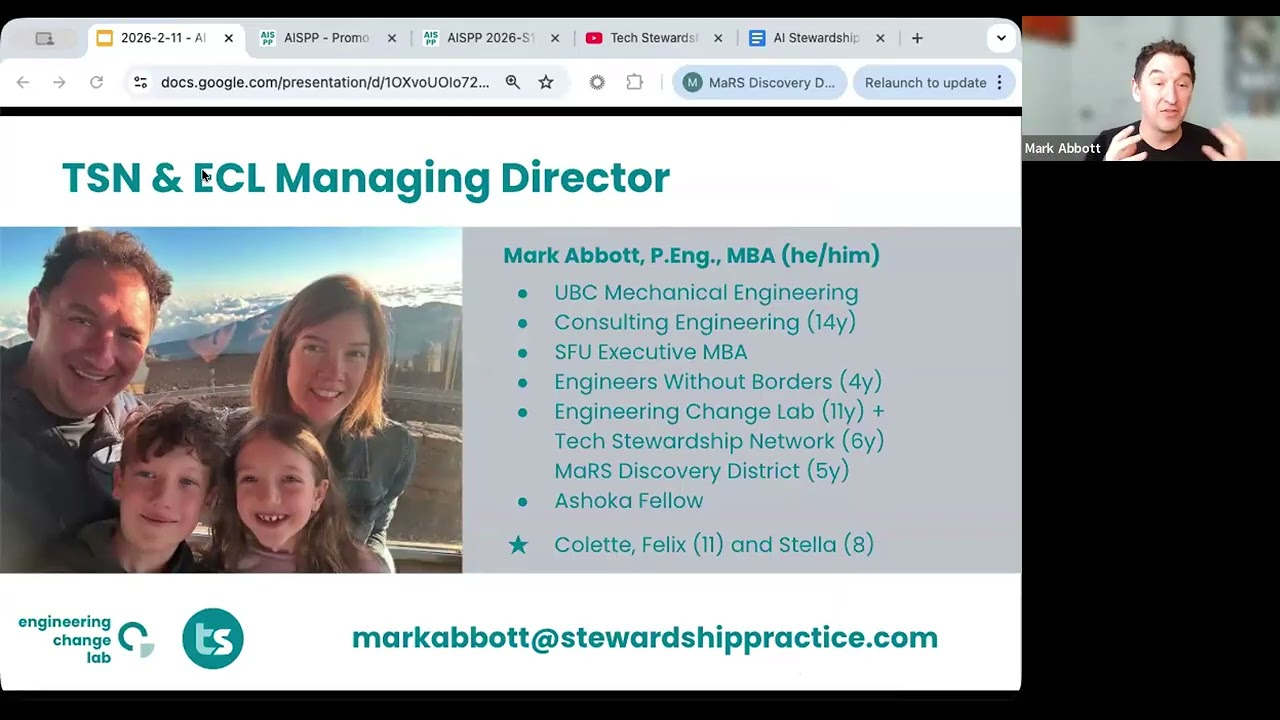Open the zoom magnifier icon in address bar
The width and height of the screenshot is (1280, 720).
point(513,83)
